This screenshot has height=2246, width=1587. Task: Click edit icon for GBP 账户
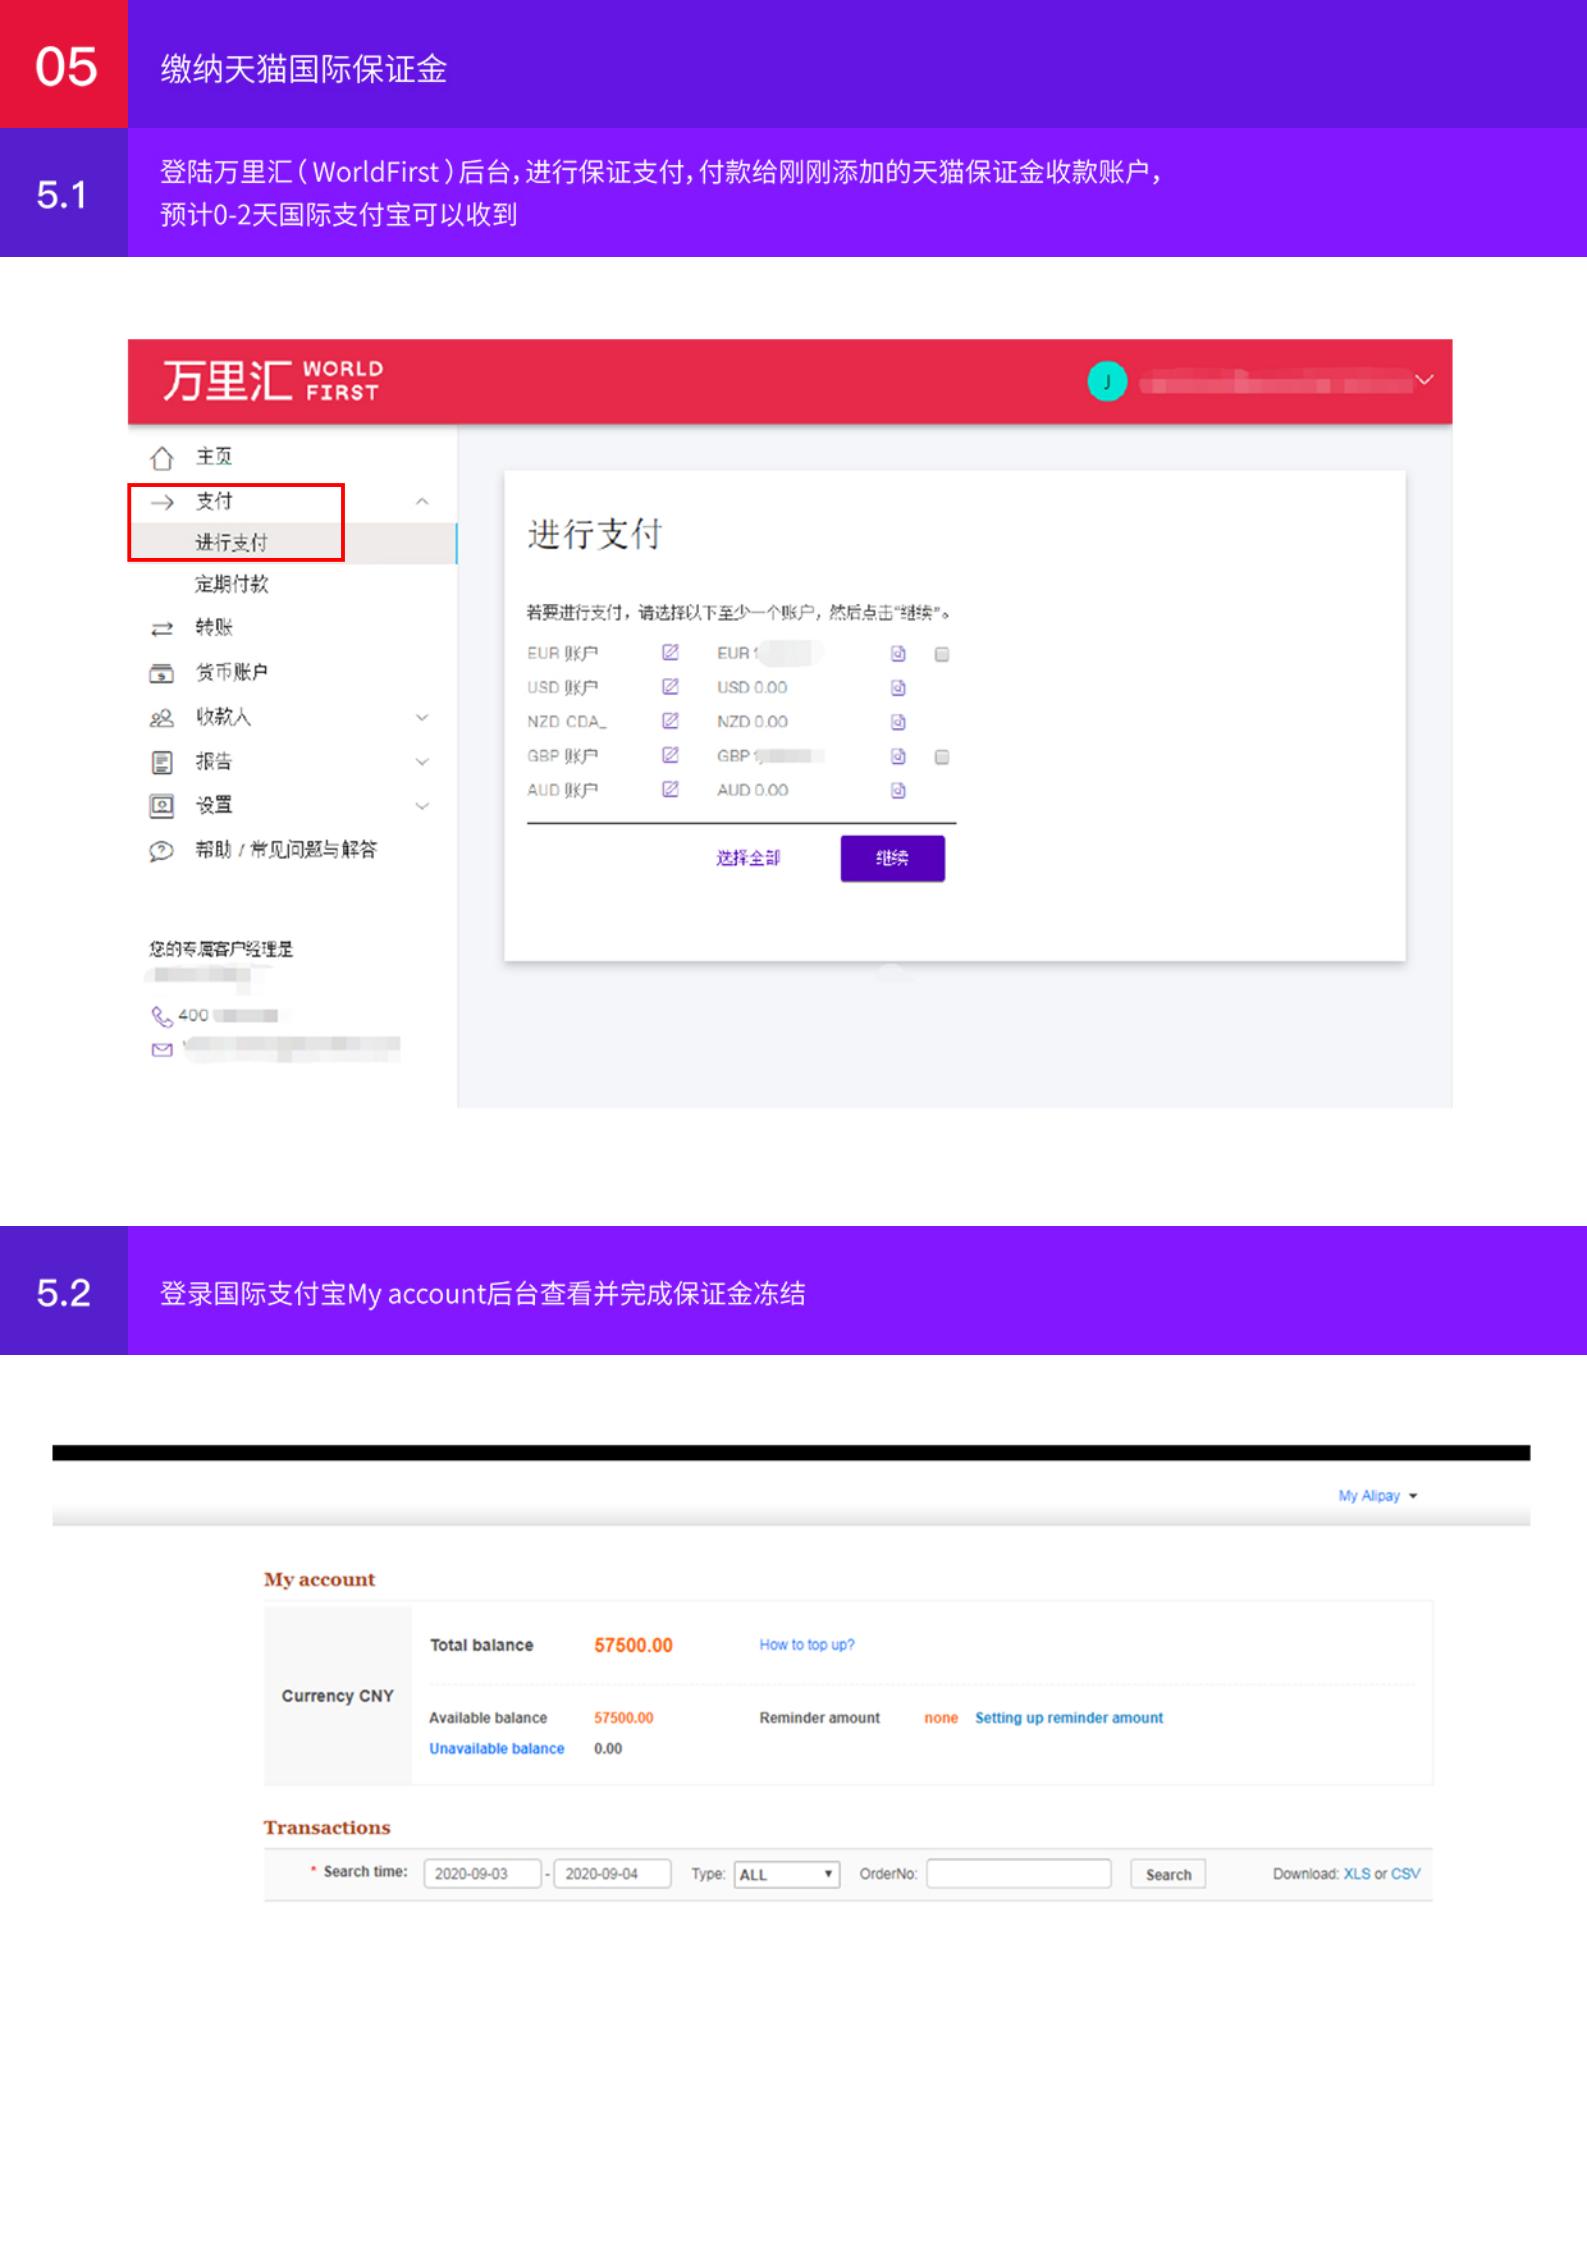pos(670,755)
